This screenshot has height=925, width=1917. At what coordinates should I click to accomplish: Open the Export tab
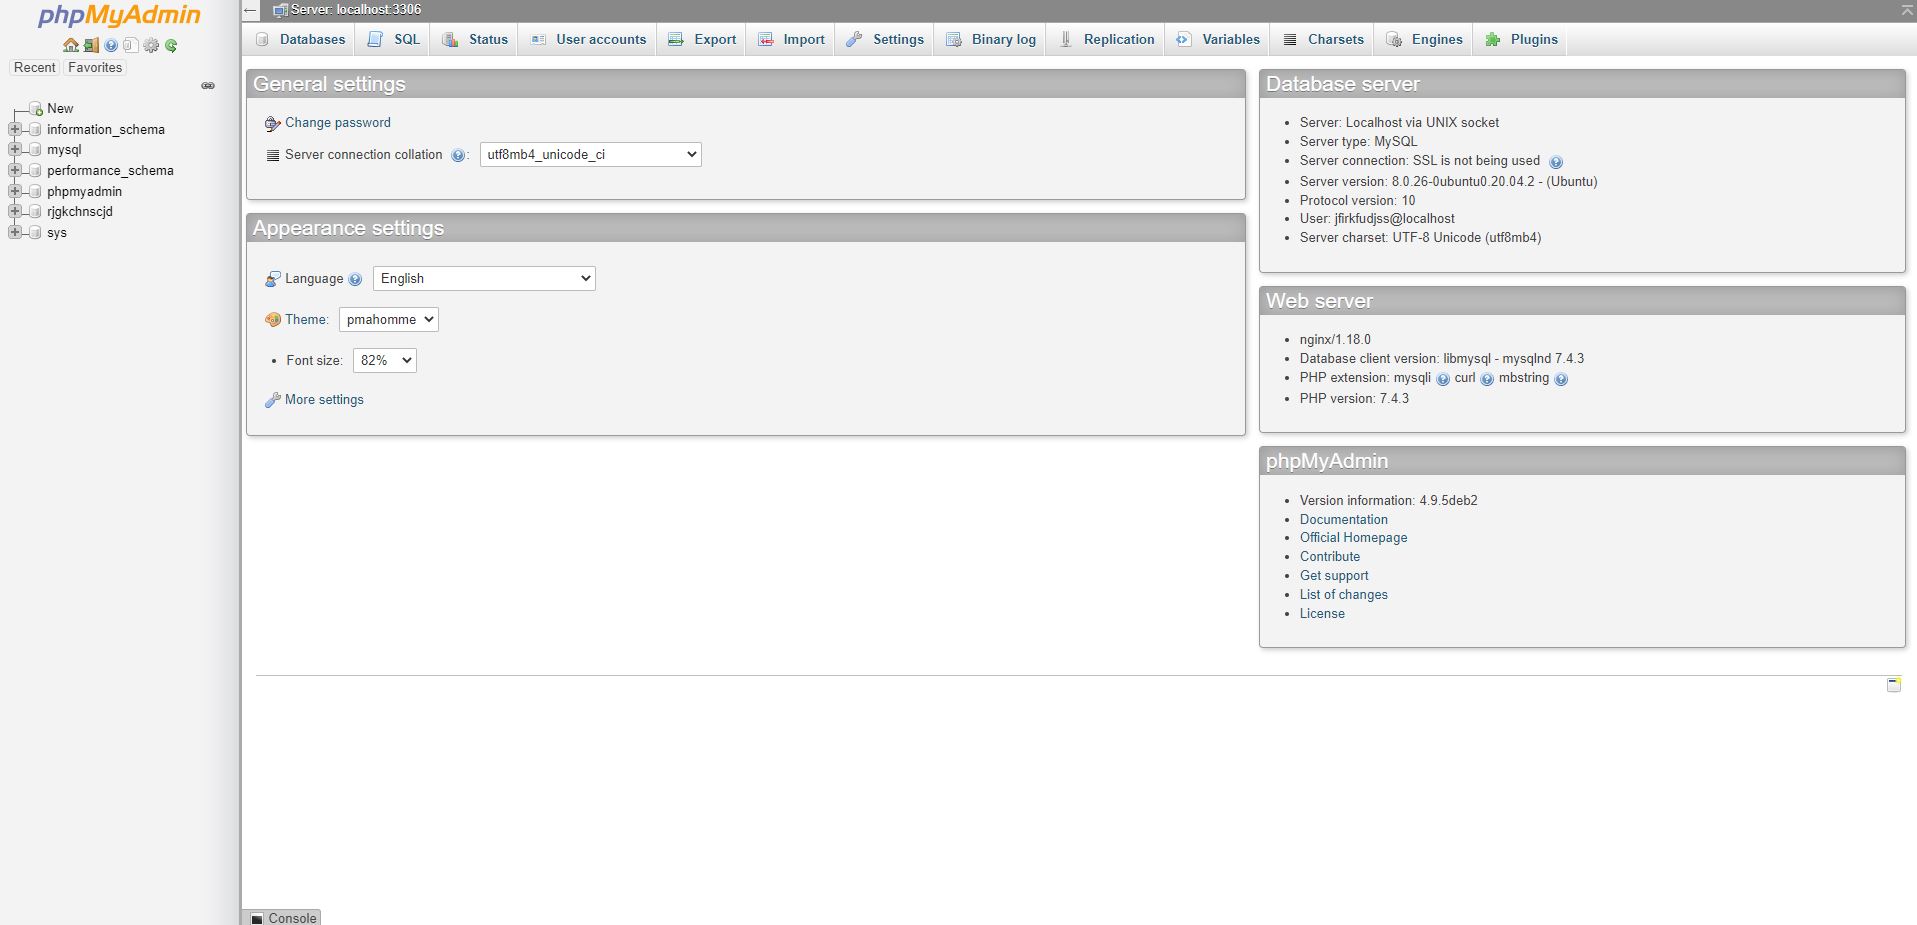[x=702, y=39]
